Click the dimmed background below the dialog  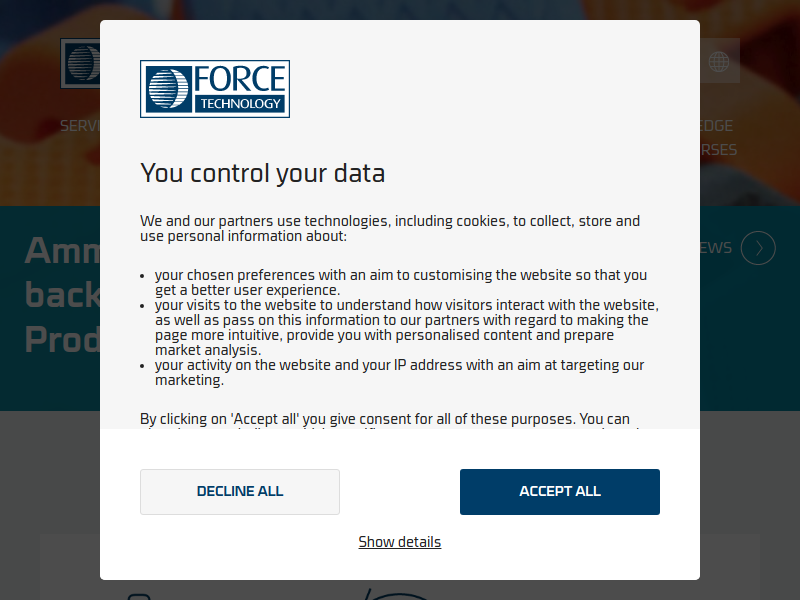[x=400, y=590]
